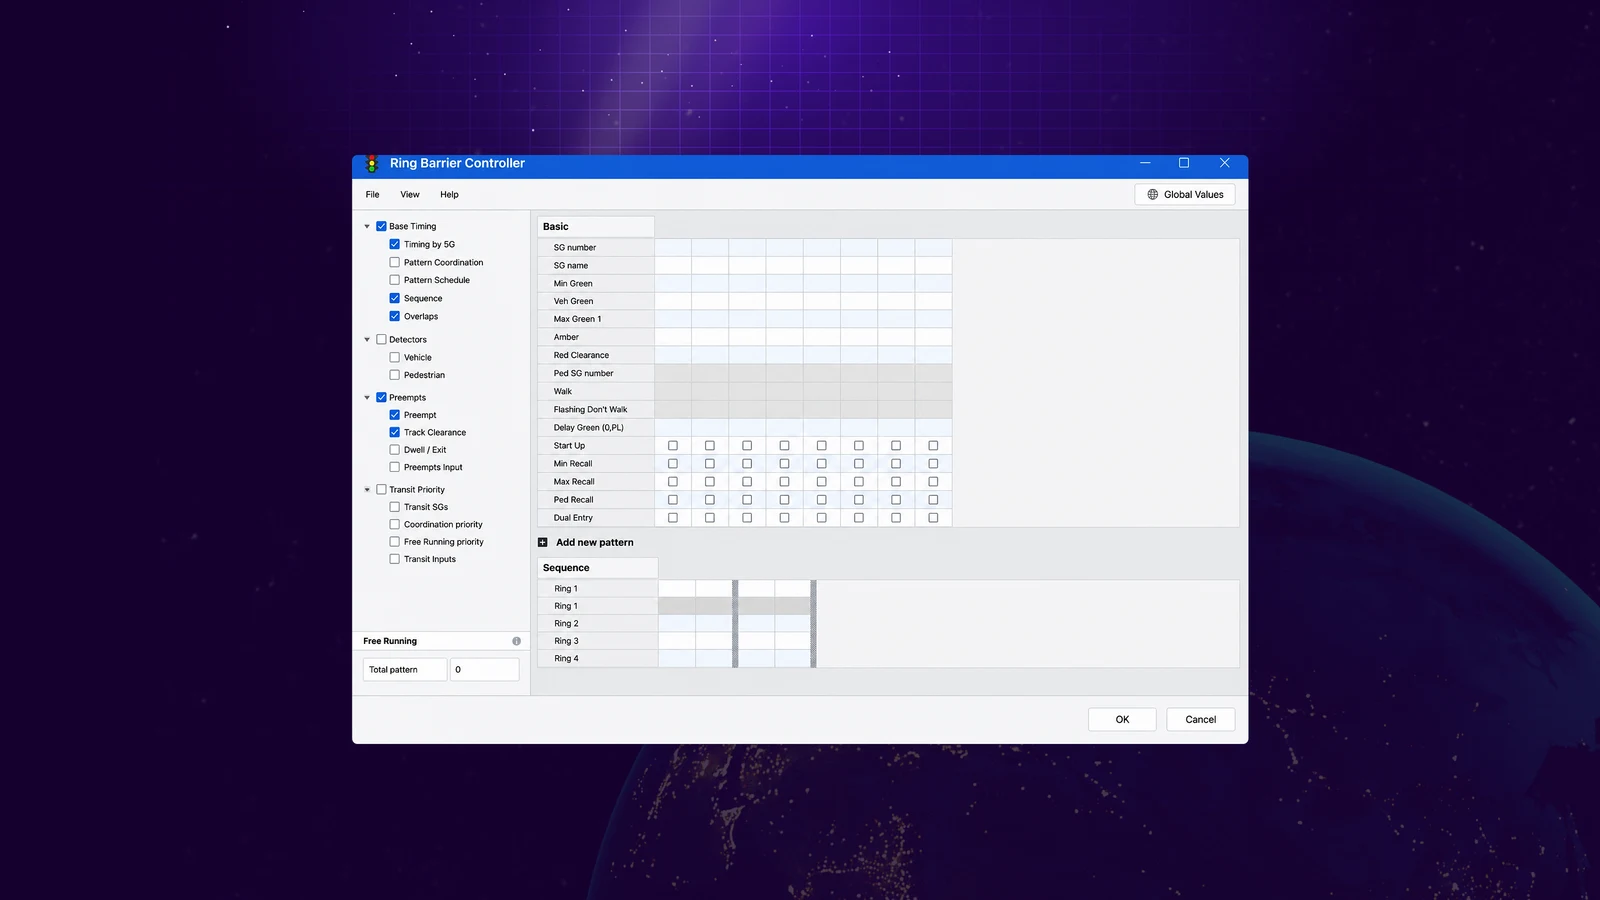Screen dimensions: 1600x900
Task: Enable Free Running priority checkbox
Action: [394, 541]
